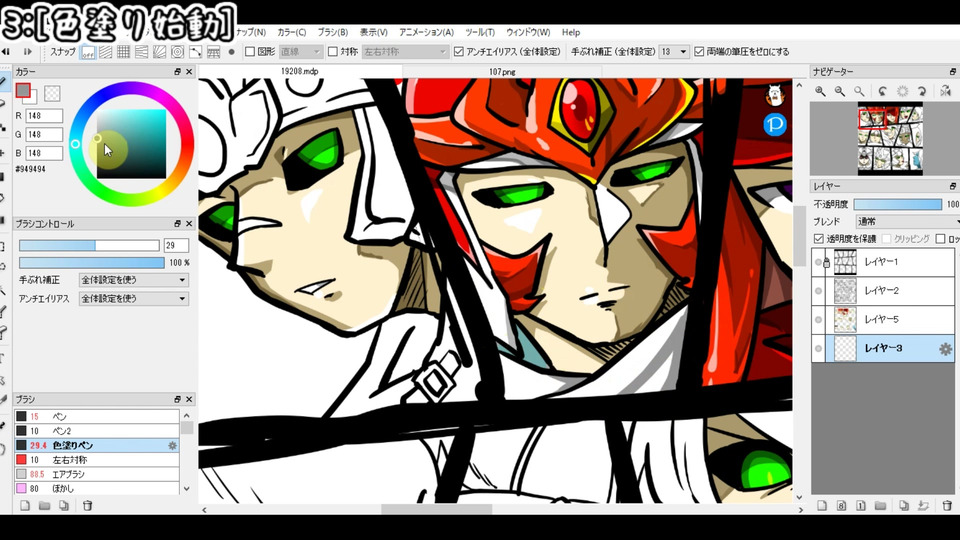
Task: Open the Help menu
Action: click(x=571, y=32)
